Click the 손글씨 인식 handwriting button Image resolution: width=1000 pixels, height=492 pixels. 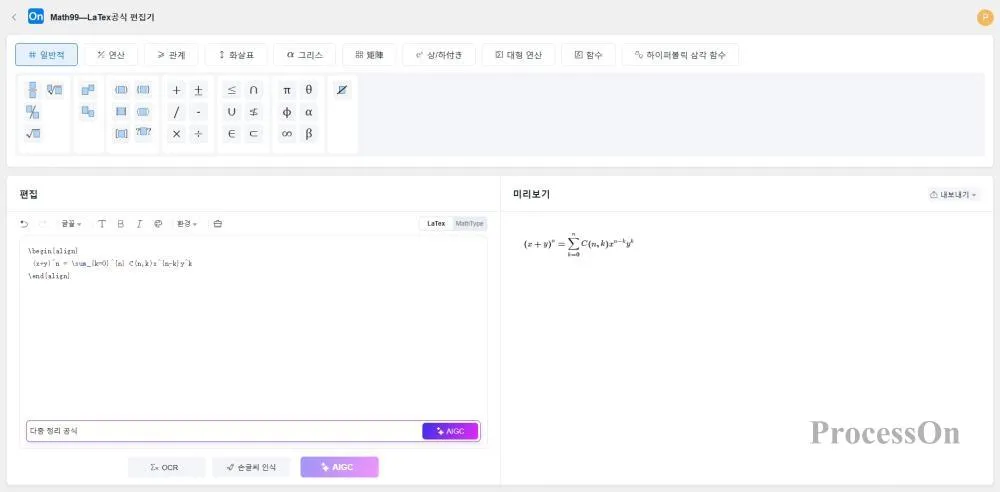[251, 467]
